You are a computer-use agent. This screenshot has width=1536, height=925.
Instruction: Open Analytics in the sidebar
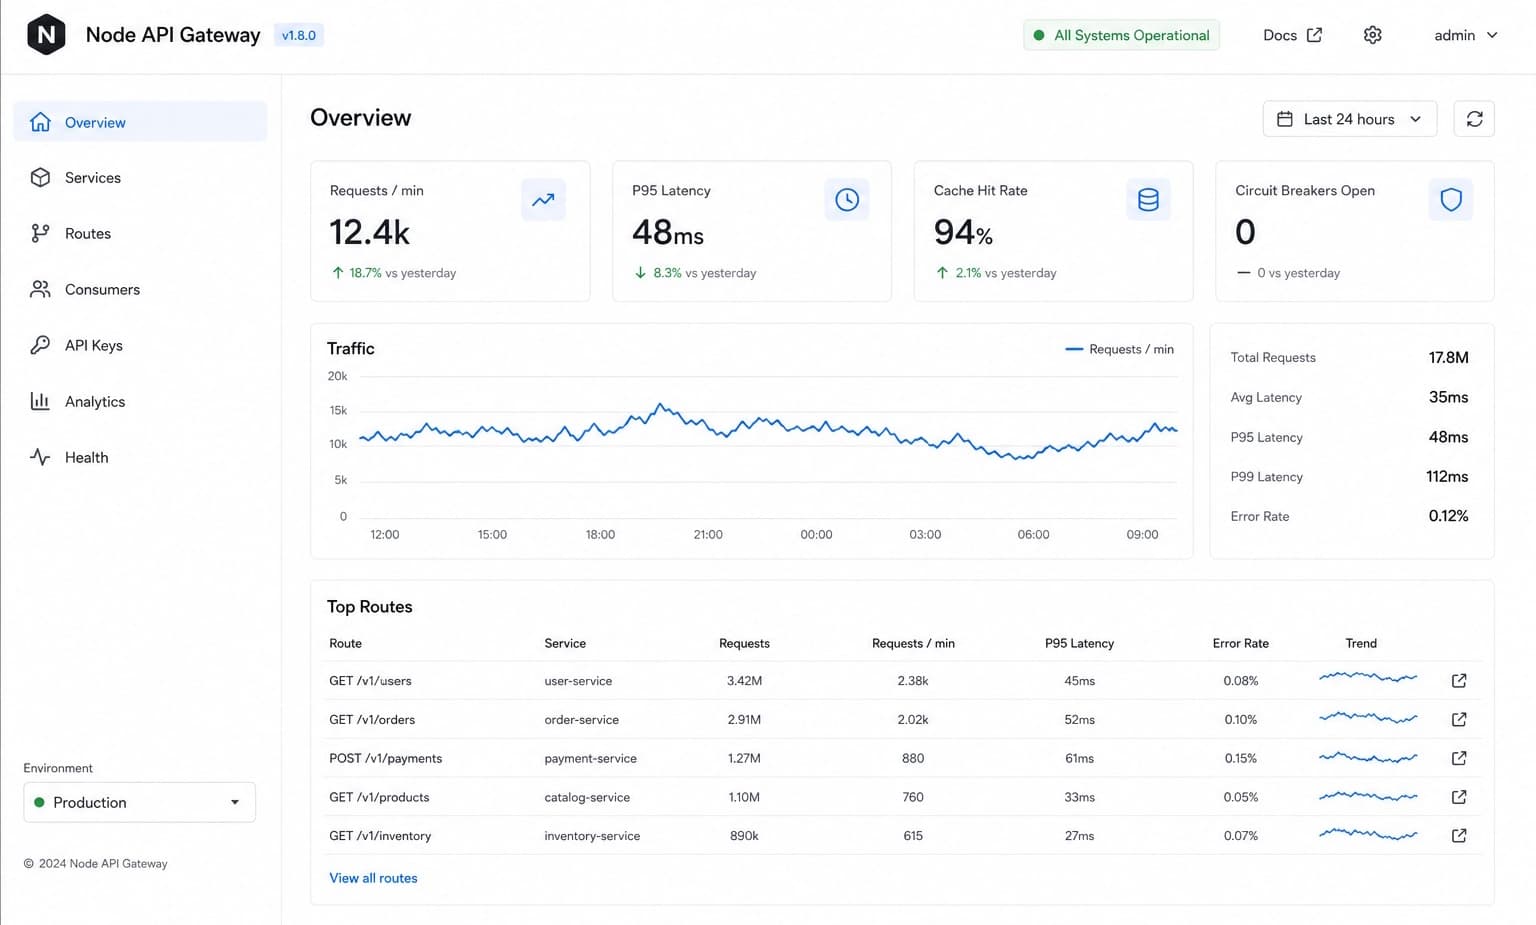click(x=140, y=401)
